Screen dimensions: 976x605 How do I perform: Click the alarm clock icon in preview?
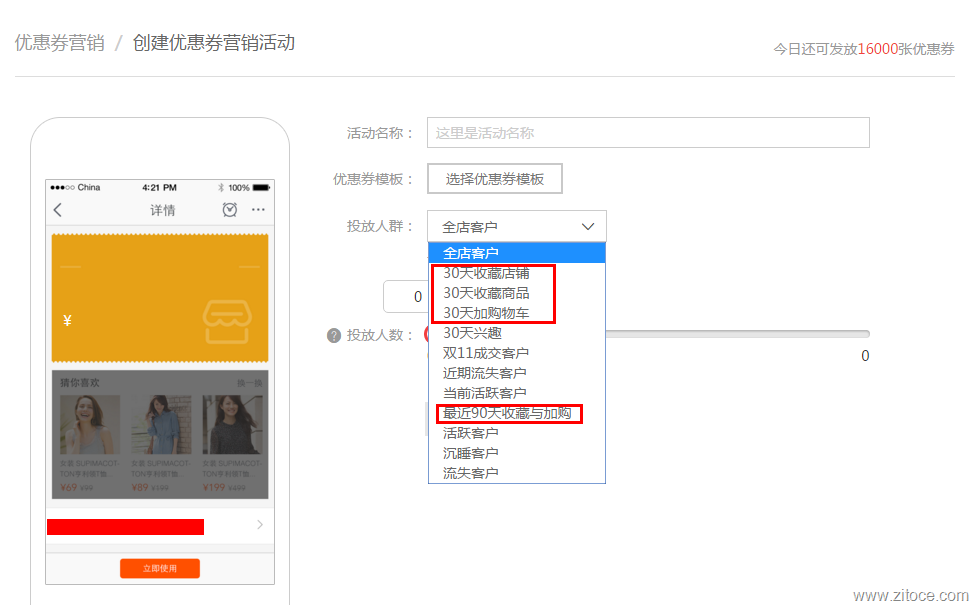coord(230,210)
